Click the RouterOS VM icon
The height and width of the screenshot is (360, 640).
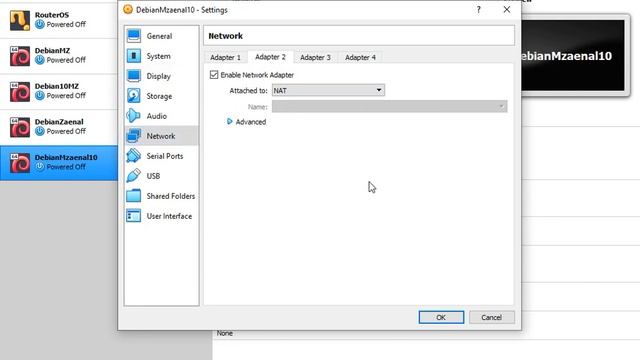coord(20,20)
